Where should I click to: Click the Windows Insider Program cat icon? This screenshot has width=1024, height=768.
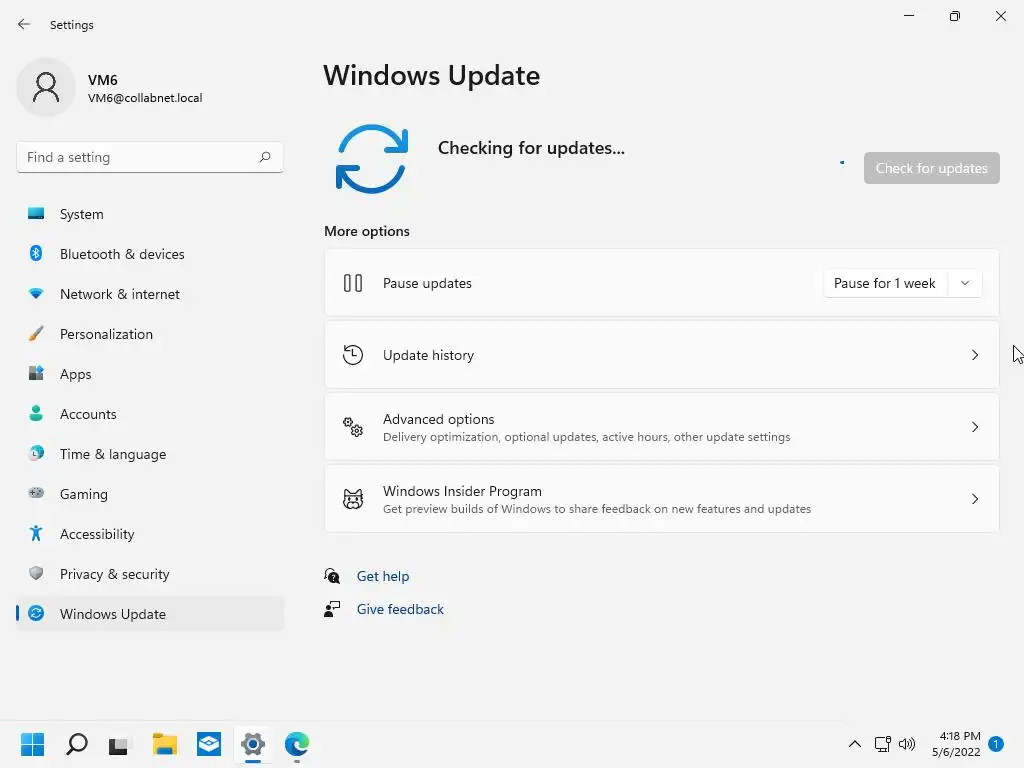click(x=353, y=499)
